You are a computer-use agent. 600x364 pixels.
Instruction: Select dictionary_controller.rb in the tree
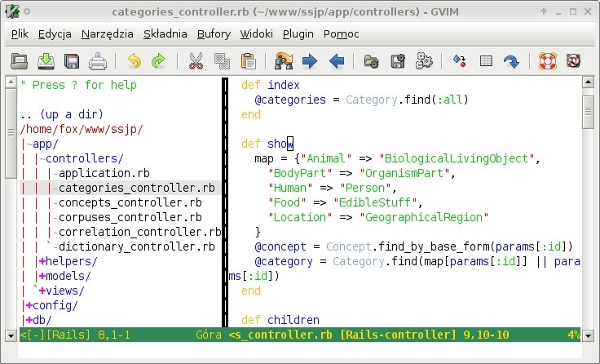[x=137, y=247]
